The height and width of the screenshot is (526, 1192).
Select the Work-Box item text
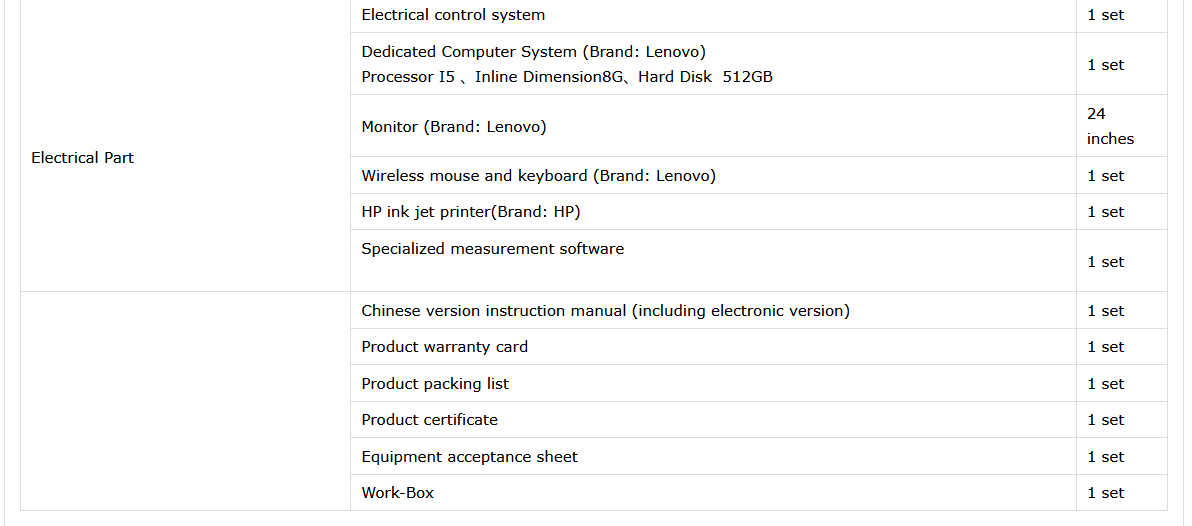click(x=397, y=493)
